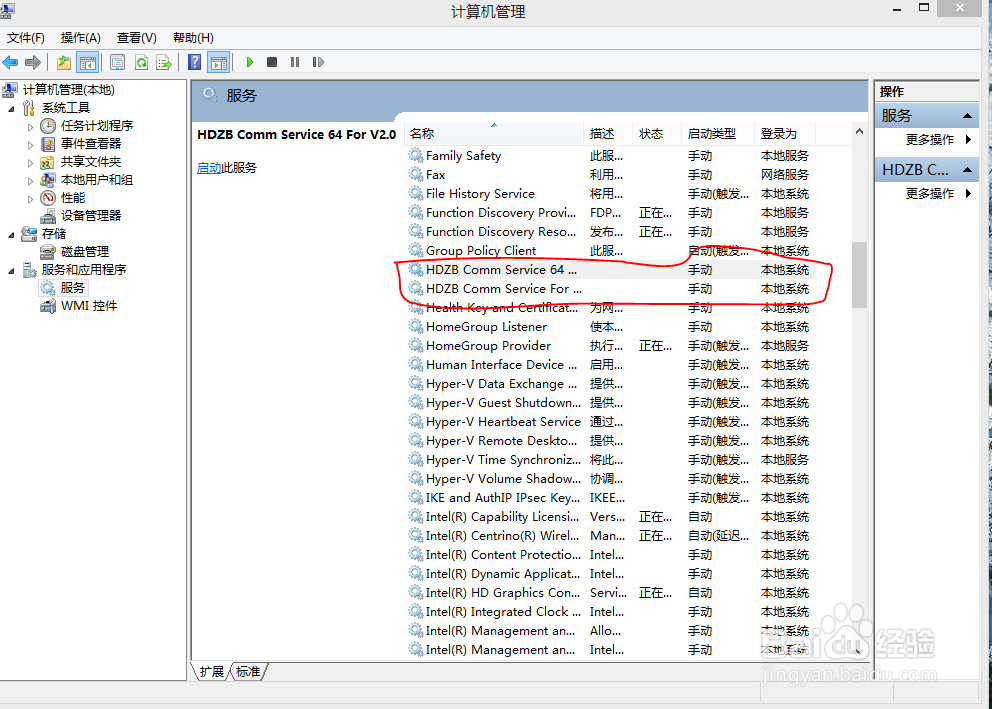Select Hyper-V Heartbeat Service row

click(611, 421)
